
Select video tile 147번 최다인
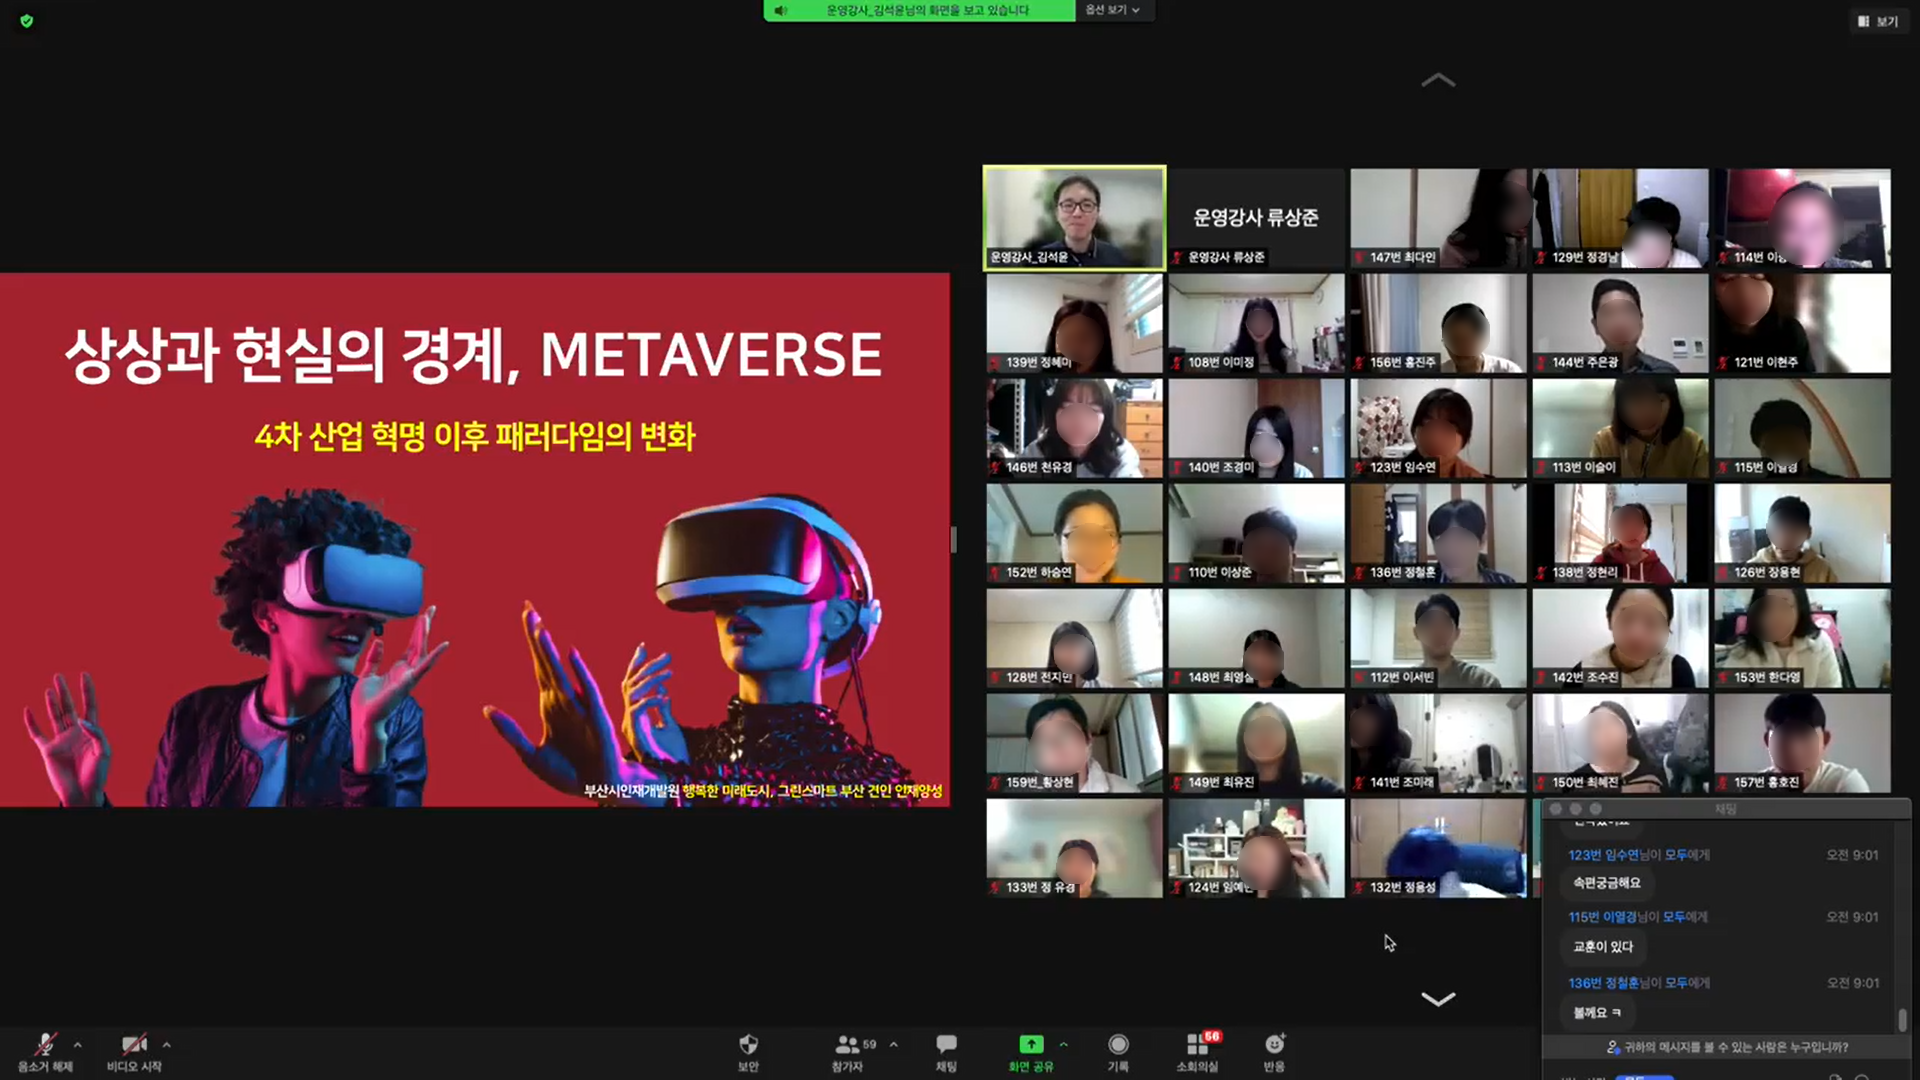tap(1438, 218)
